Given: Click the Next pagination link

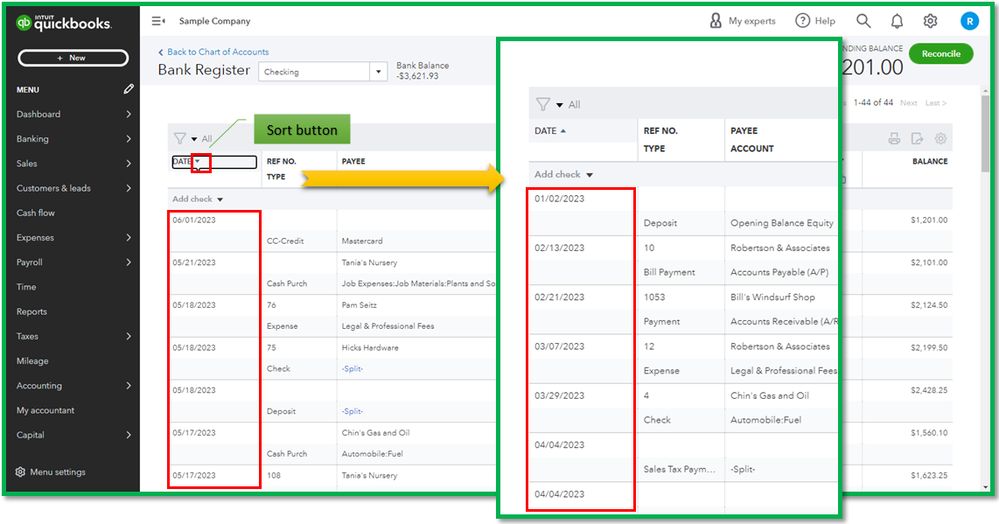Looking at the screenshot, I should (x=909, y=103).
